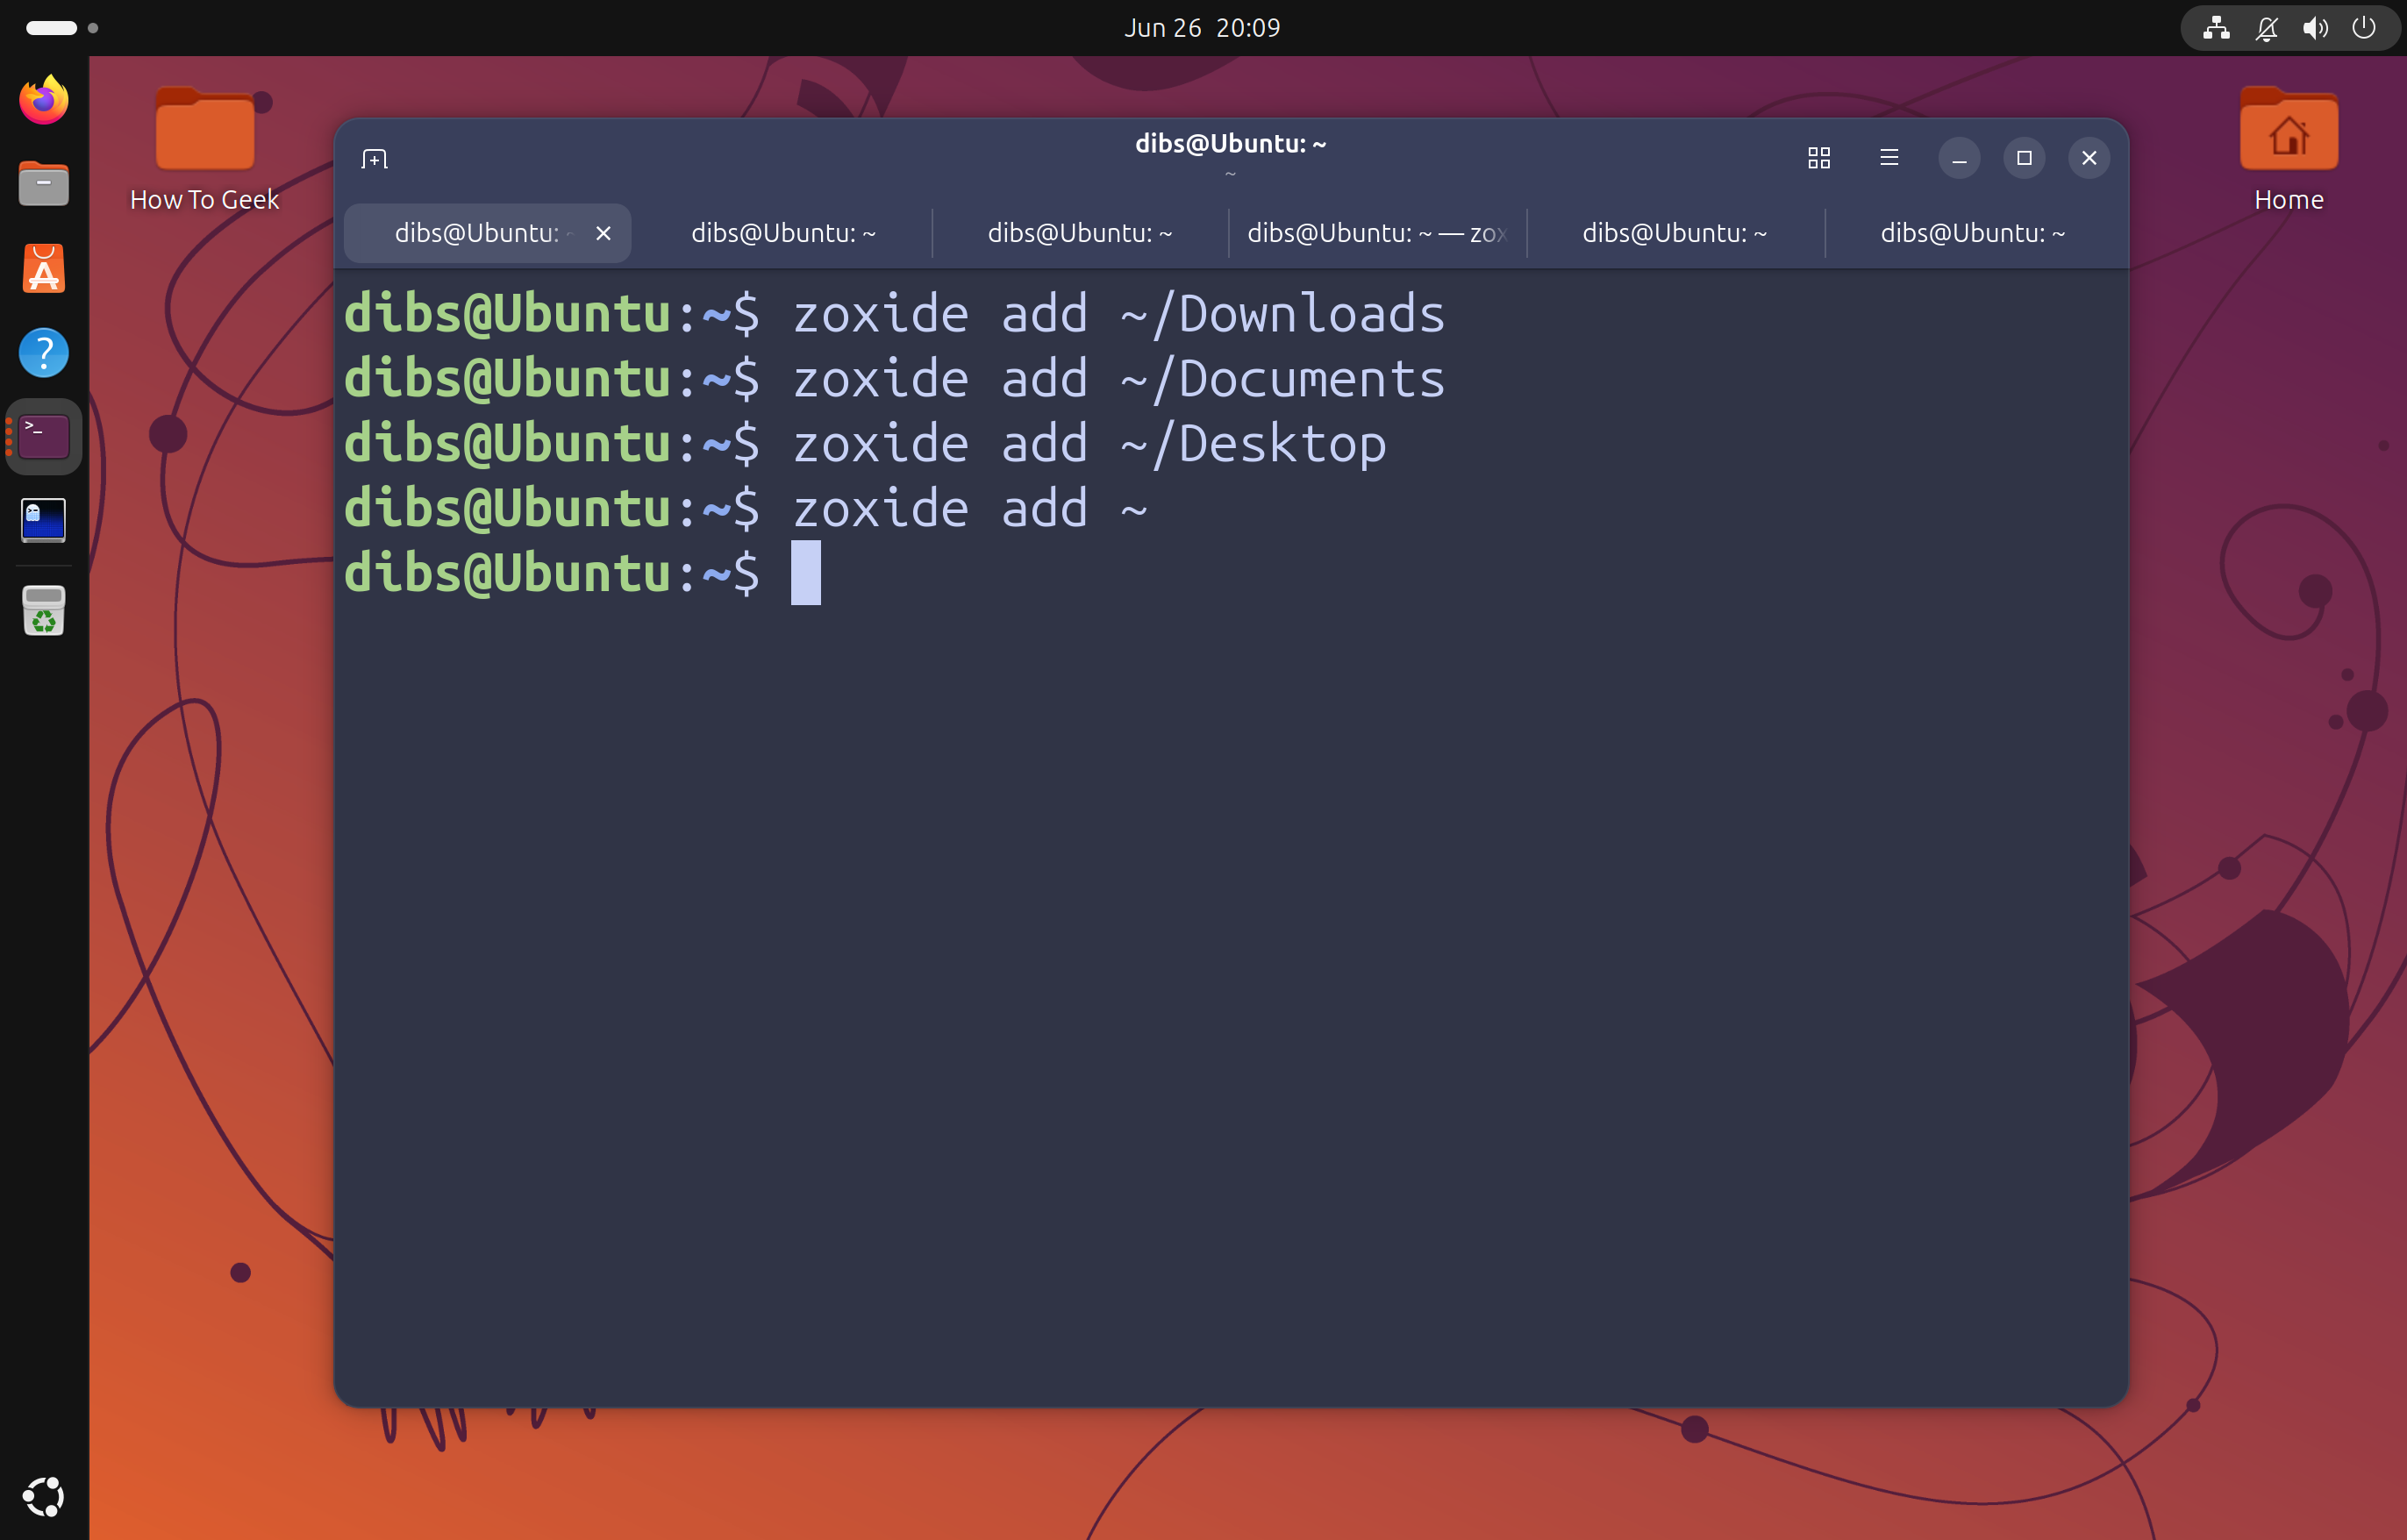Viewport: 2407px width, 1540px height.
Task: Switch to the second dibs@Ubuntu tab
Action: [x=783, y=233]
